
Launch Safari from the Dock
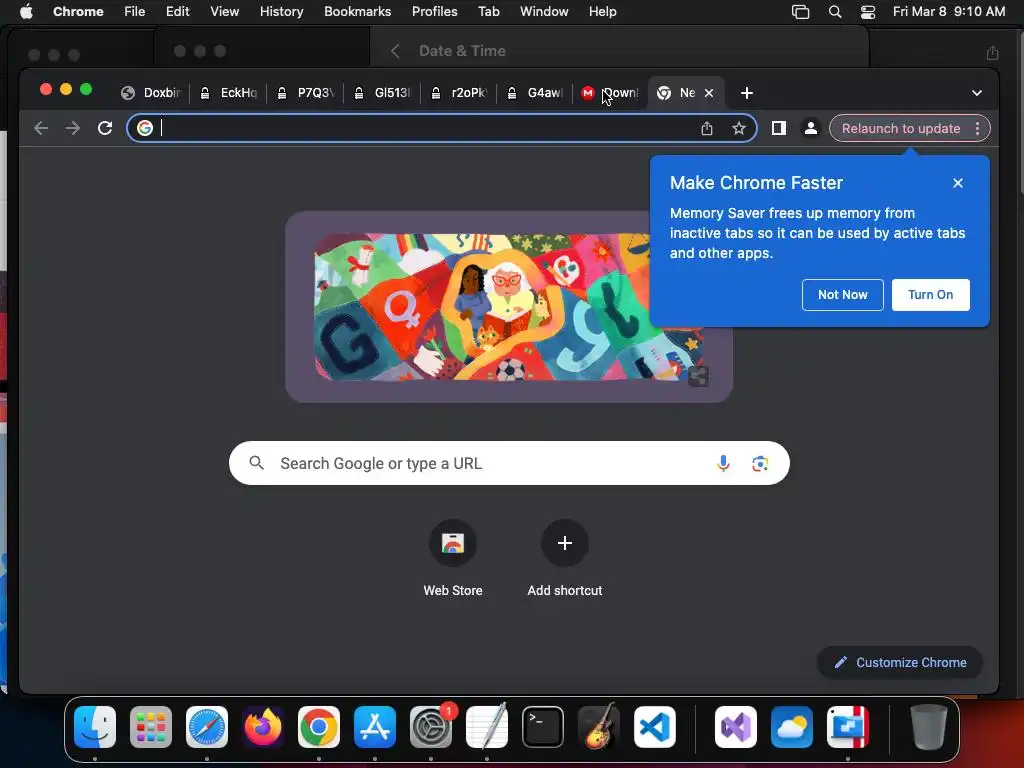(207, 727)
